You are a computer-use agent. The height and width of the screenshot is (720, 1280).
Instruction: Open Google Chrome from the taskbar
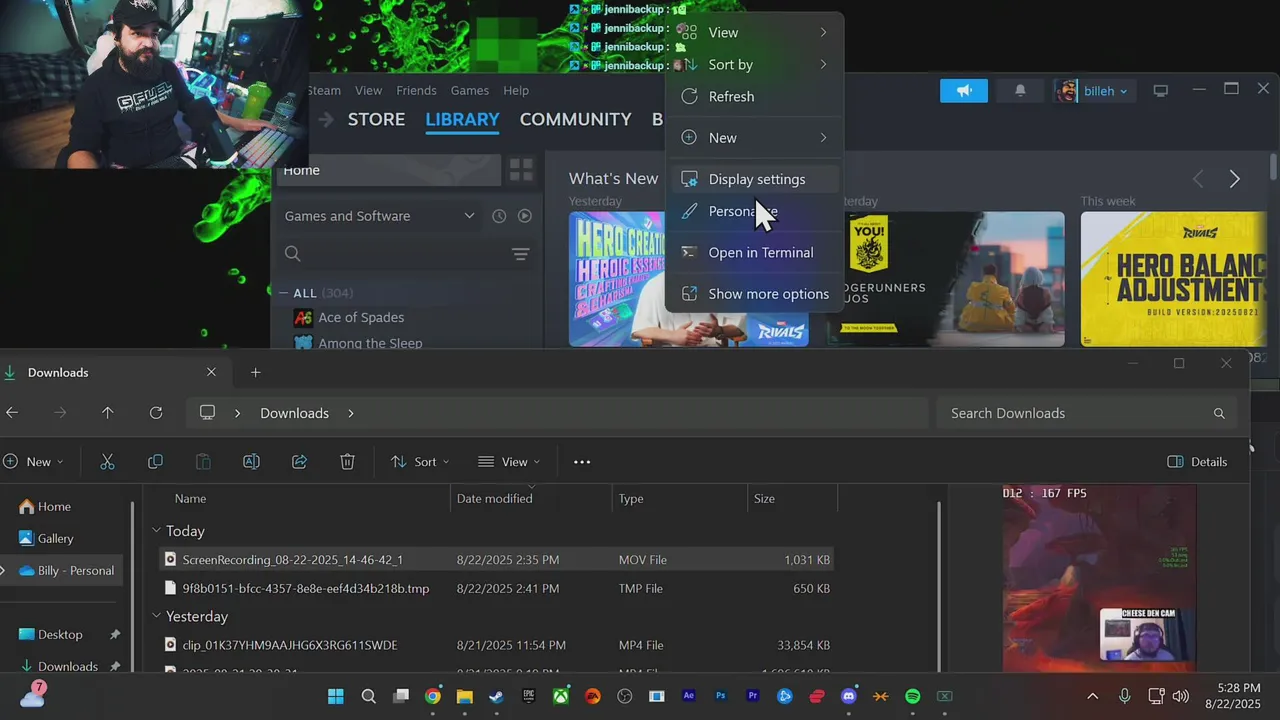(432, 696)
